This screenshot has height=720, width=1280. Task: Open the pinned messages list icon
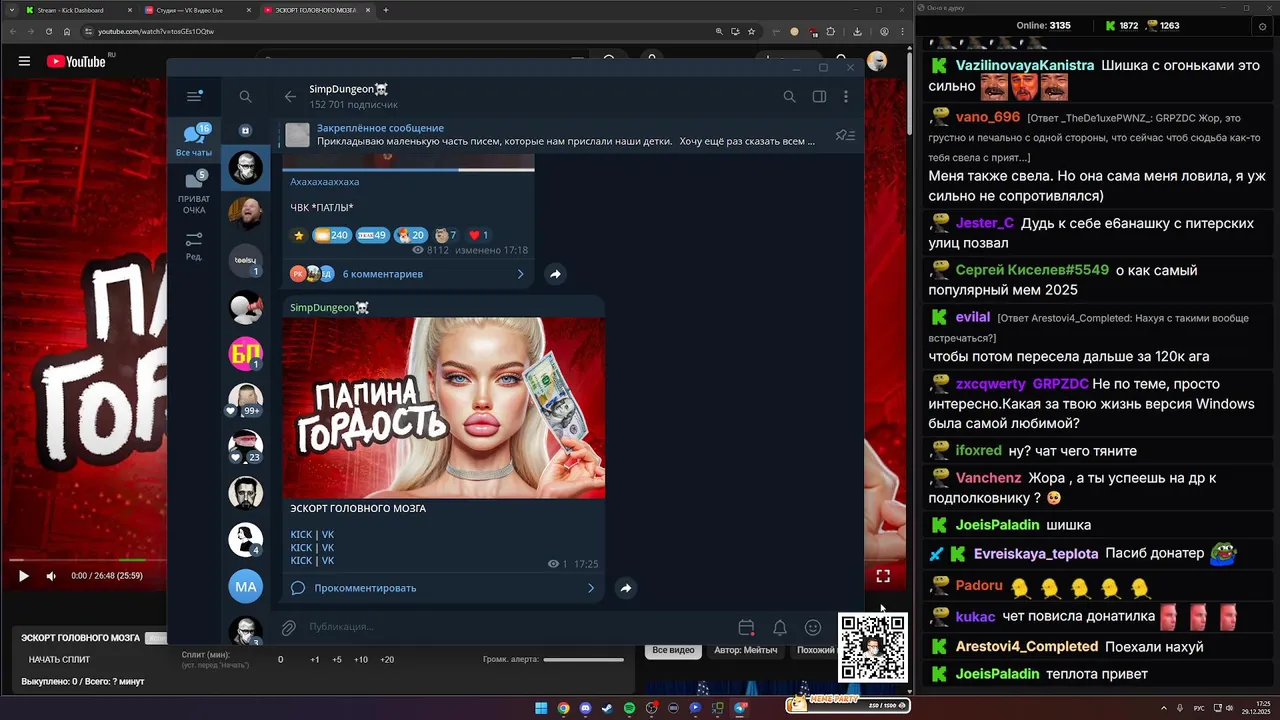(x=845, y=135)
